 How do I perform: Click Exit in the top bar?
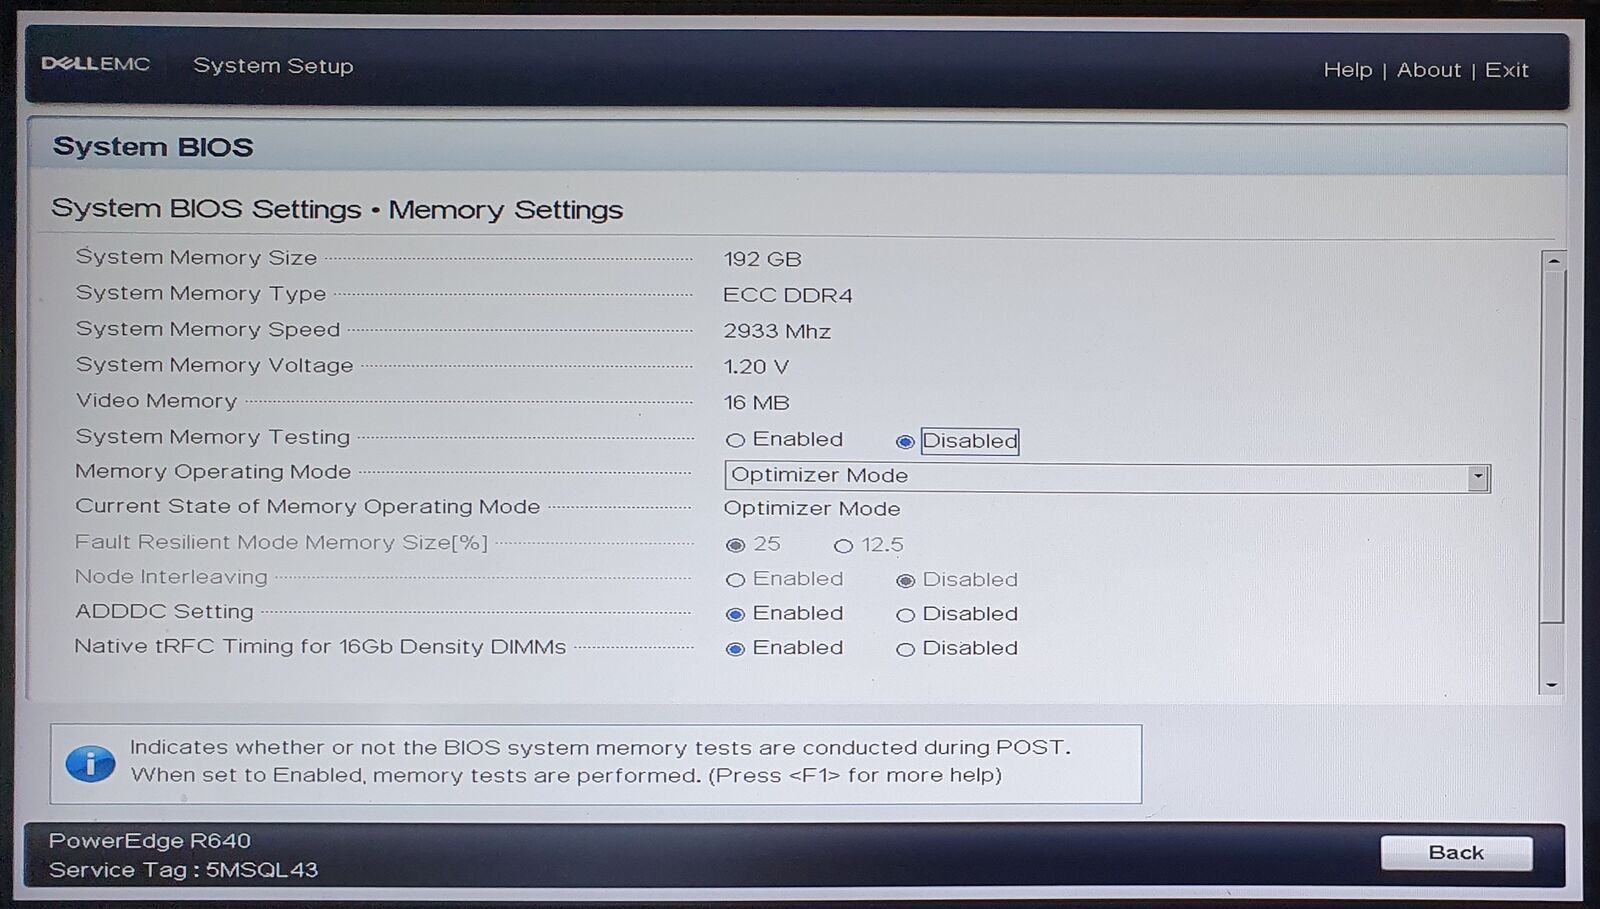pyautogui.click(x=1506, y=70)
